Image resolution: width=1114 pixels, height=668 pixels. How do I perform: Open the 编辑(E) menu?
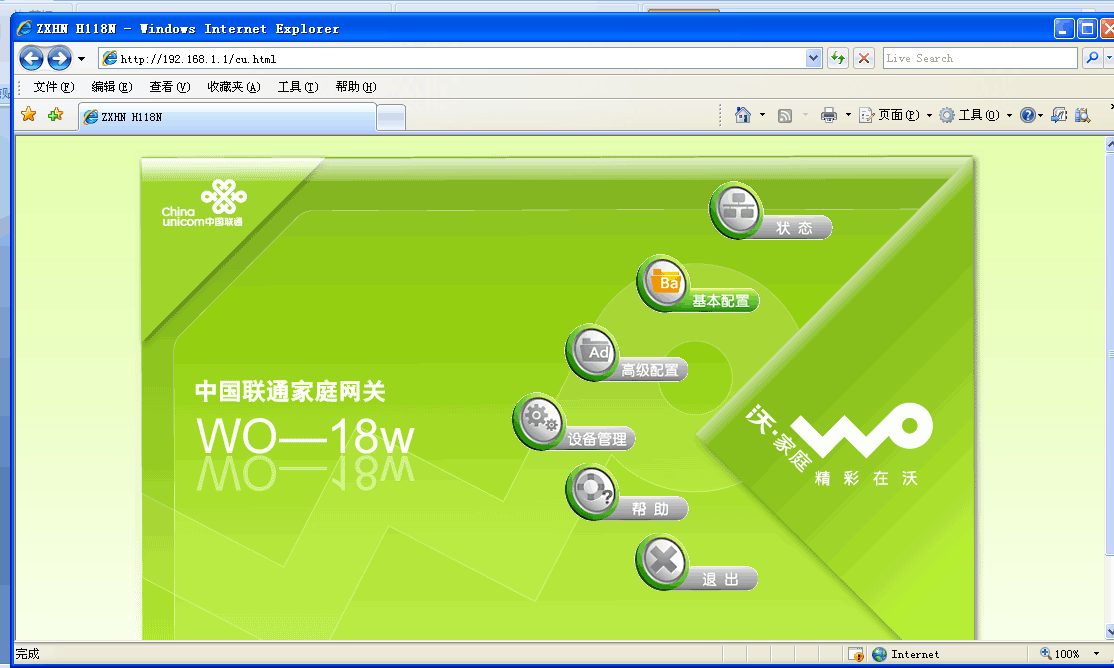click(x=112, y=87)
